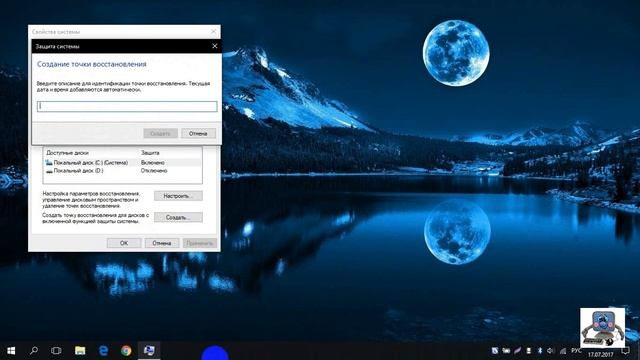Select System Properties taskbar icon
This screenshot has height=360, width=640.
coord(149,351)
